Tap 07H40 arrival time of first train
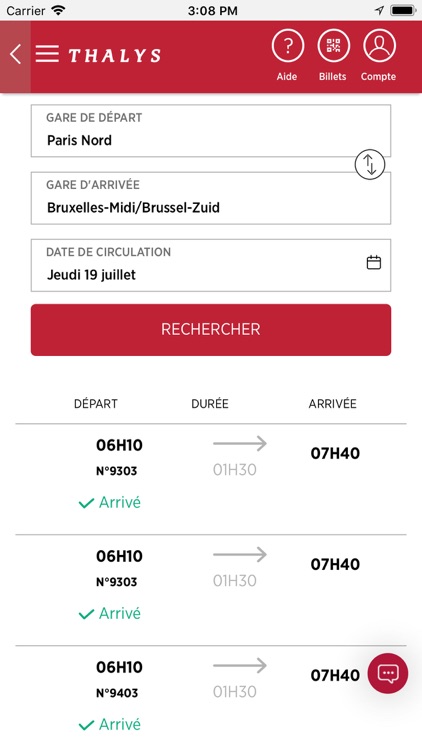Viewport: 422px width, 750px height. click(335, 453)
